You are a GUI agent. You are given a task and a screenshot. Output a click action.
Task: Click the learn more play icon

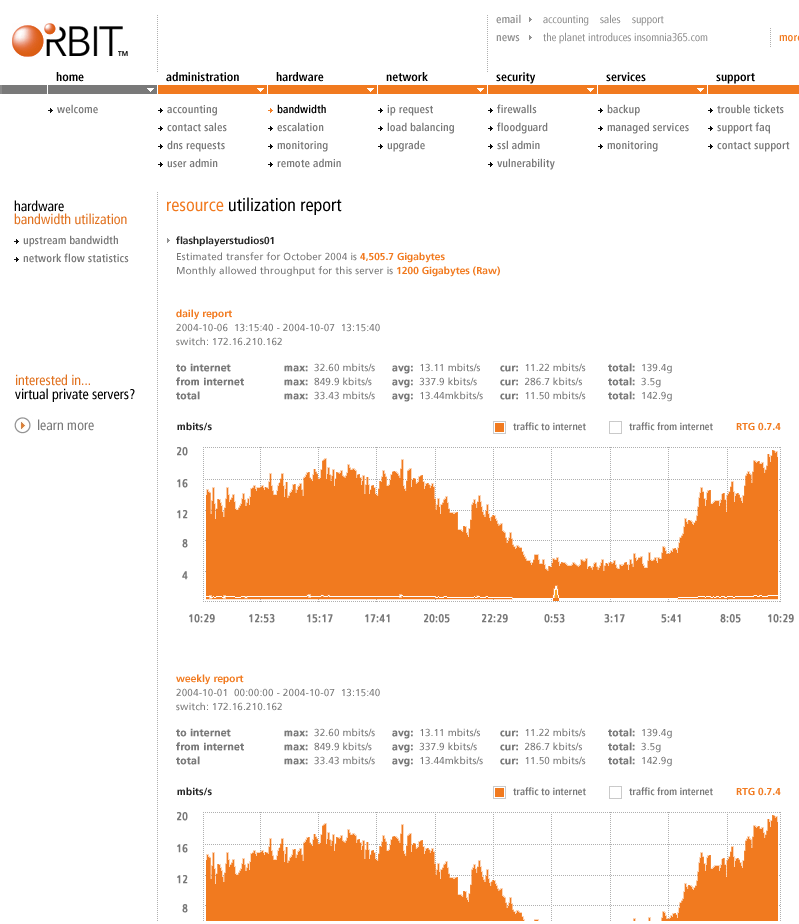click(x=22, y=425)
